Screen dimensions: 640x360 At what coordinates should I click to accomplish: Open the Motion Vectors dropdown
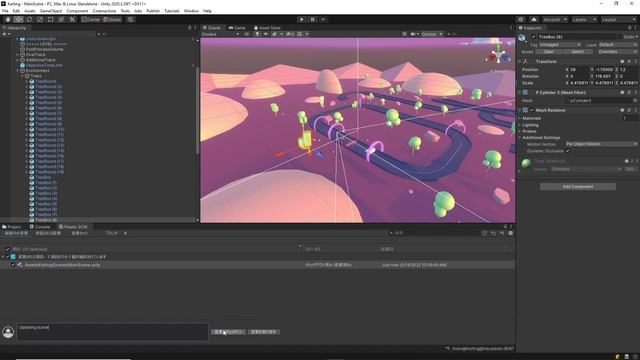[x=601, y=144]
